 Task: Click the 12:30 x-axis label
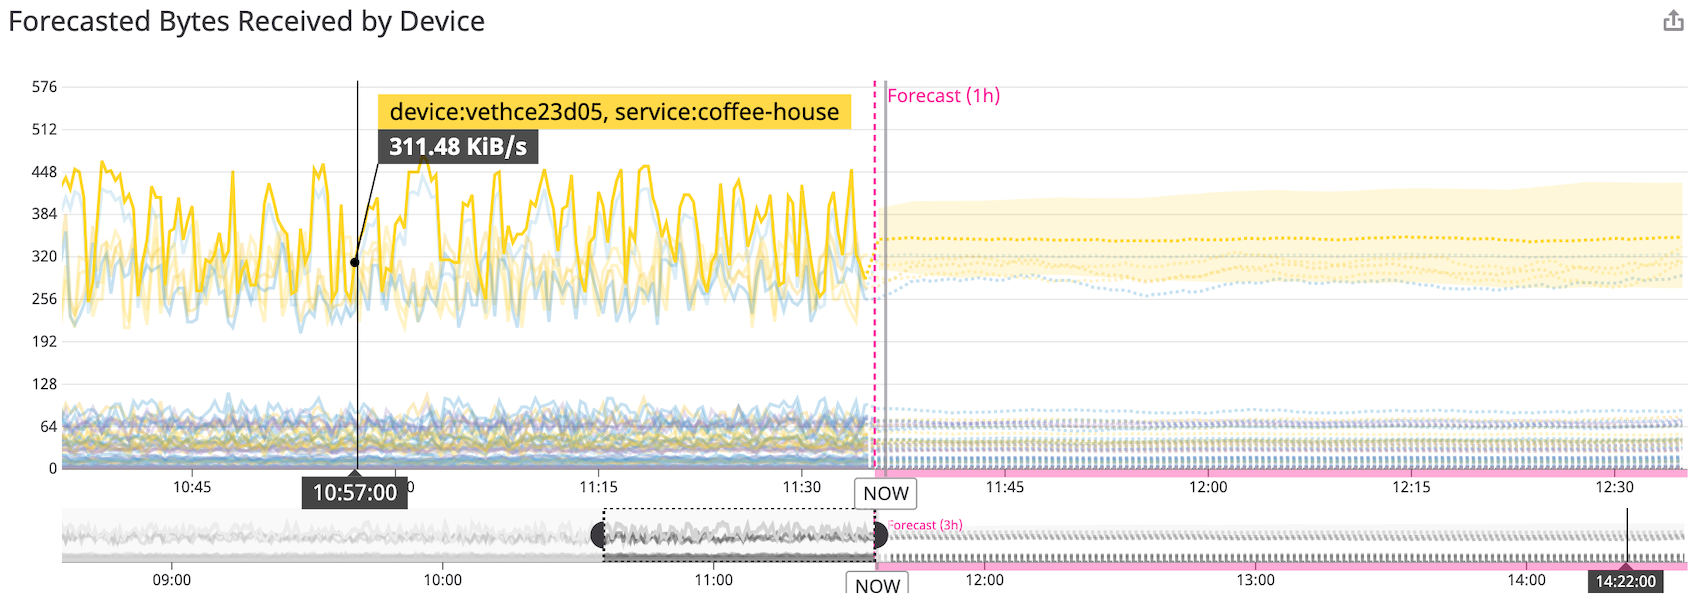coord(1614,487)
